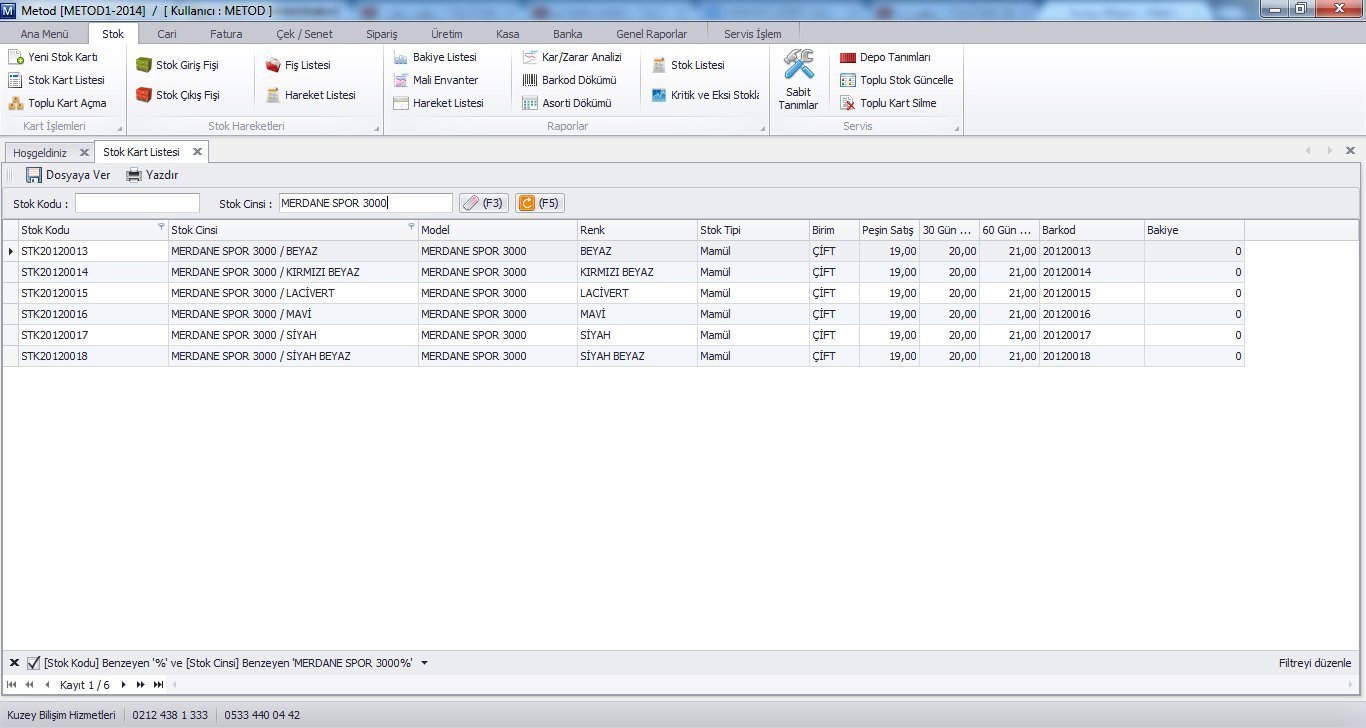
Task: Open Toplu Kart Silme
Action: tap(848, 103)
